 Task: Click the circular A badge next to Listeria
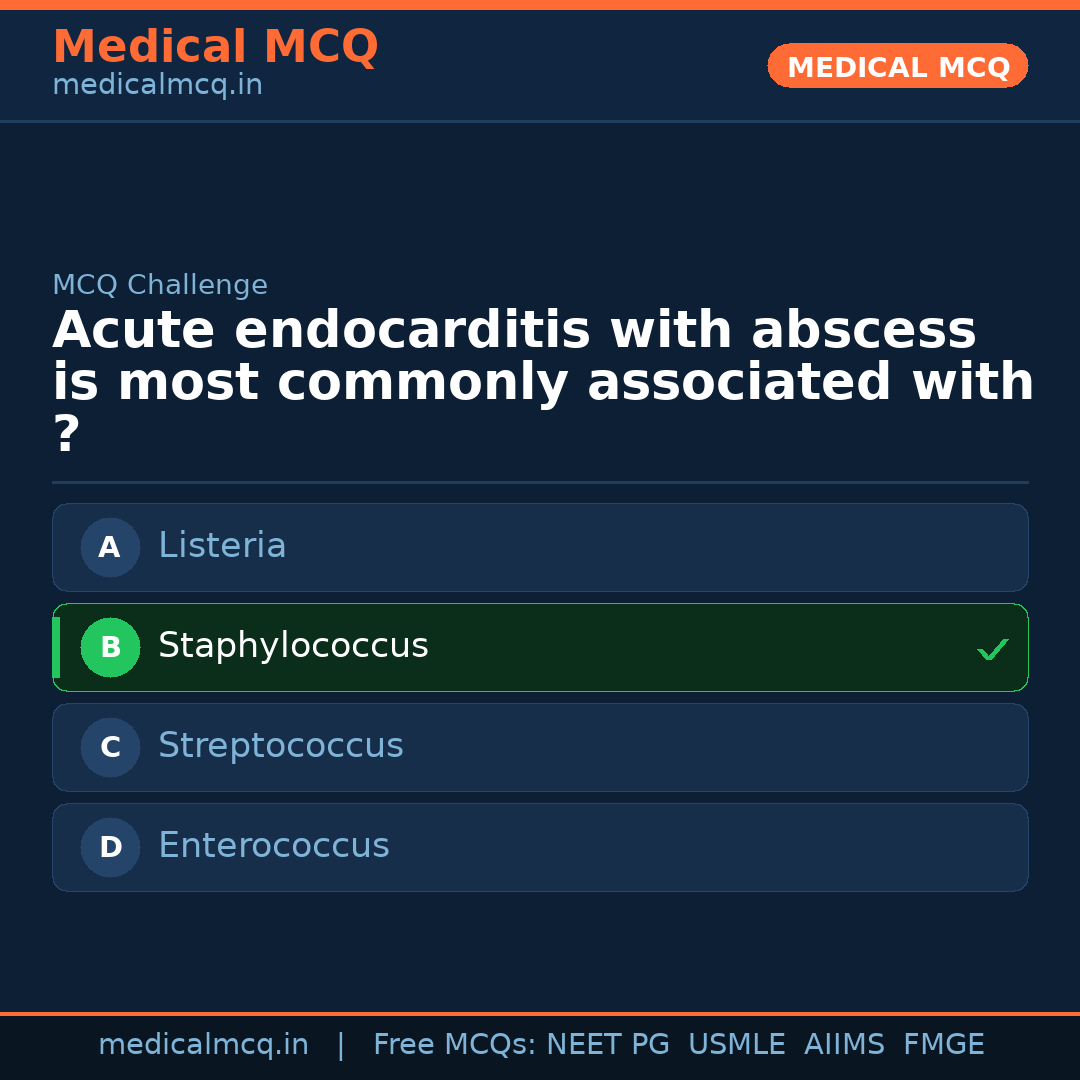110,547
